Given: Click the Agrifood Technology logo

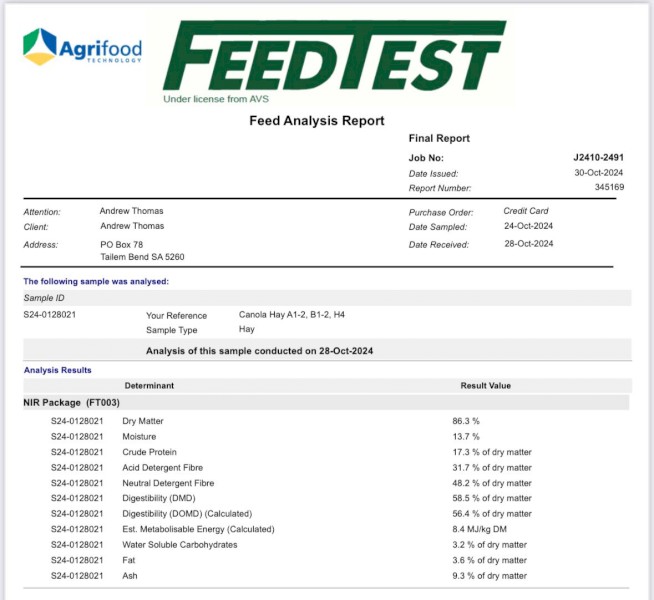Looking at the screenshot, I should coord(82,47).
